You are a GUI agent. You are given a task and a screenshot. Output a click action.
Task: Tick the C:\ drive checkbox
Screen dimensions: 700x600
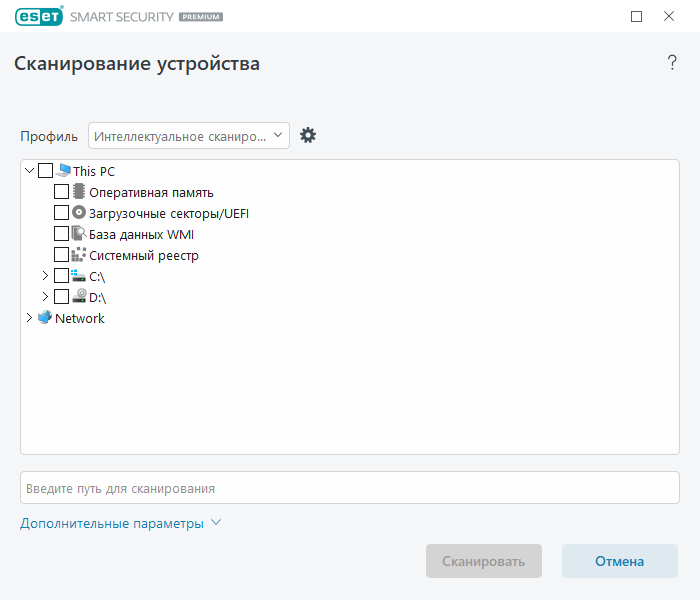coord(62,275)
